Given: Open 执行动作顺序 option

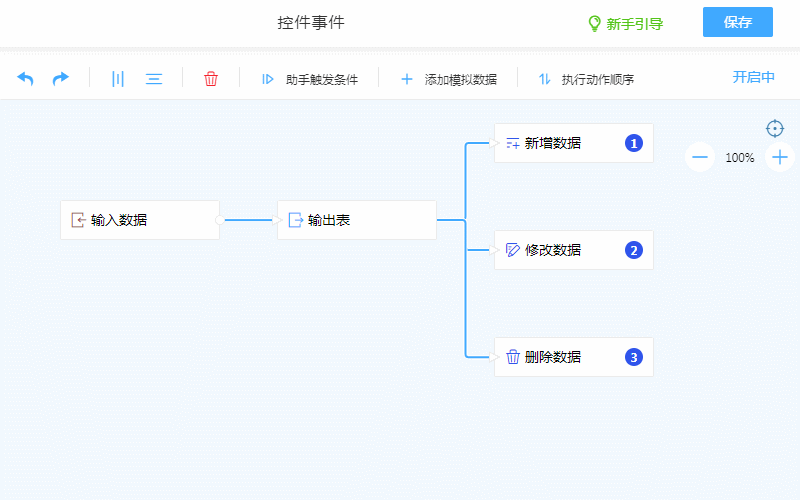Looking at the screenshot, I should (x=586, y=79).
